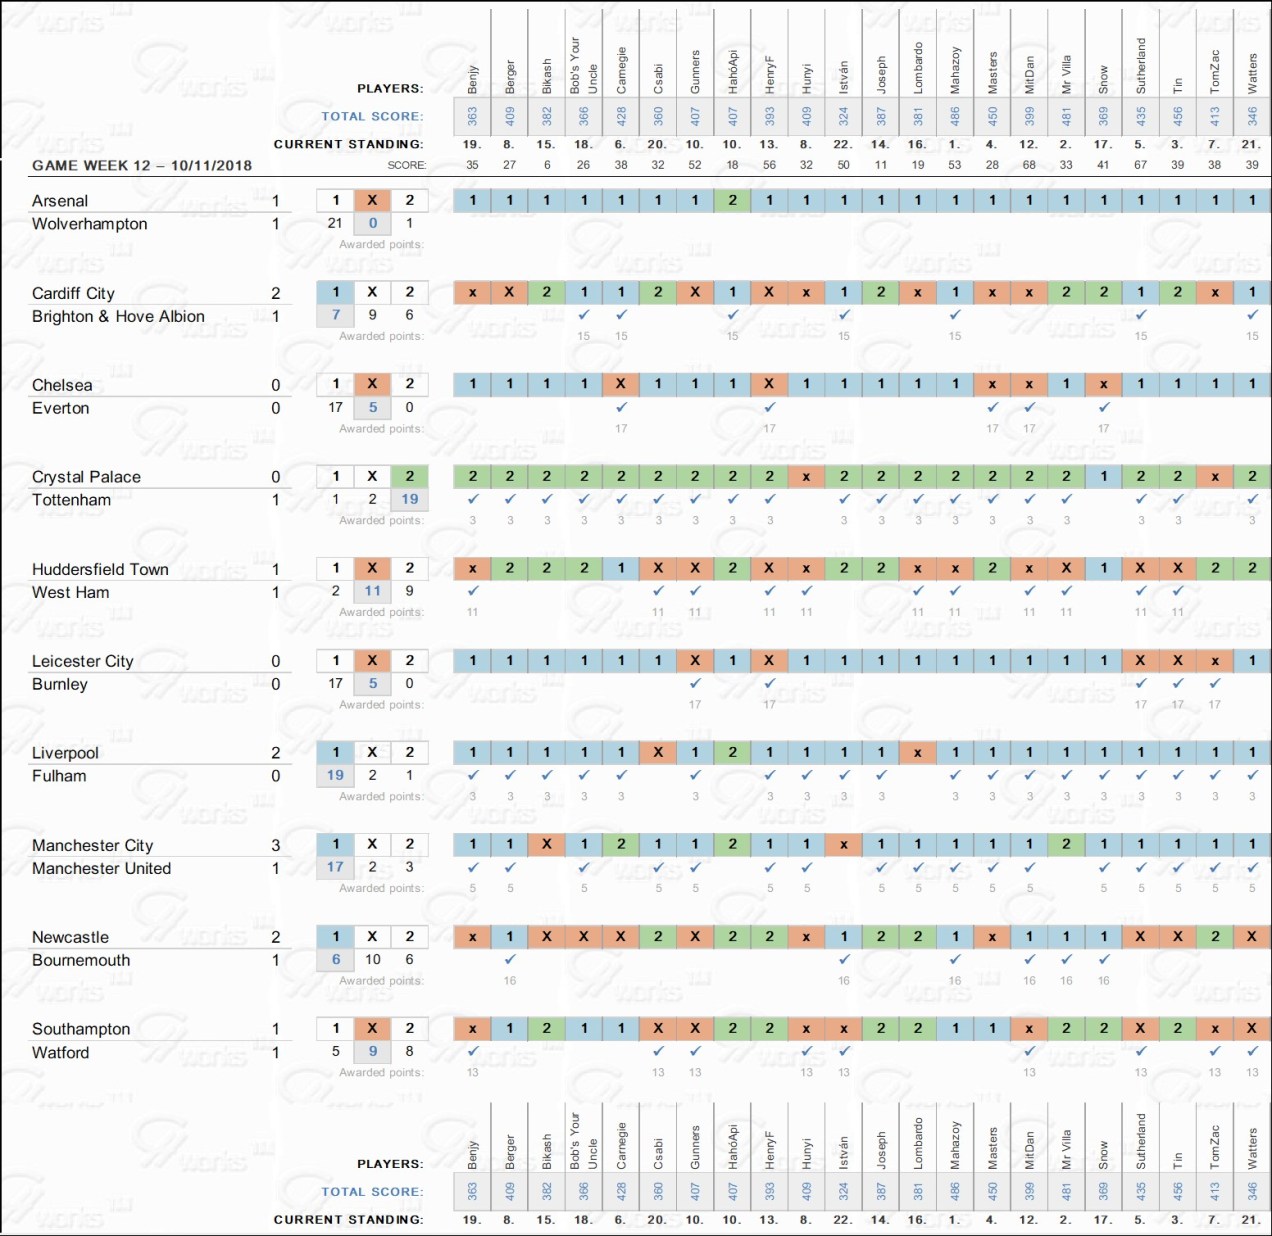Viewport: 1272px width, 1236px height.
Task: Click the Mahazoy total score 486 at top
Action: click(x=955, y=116)
